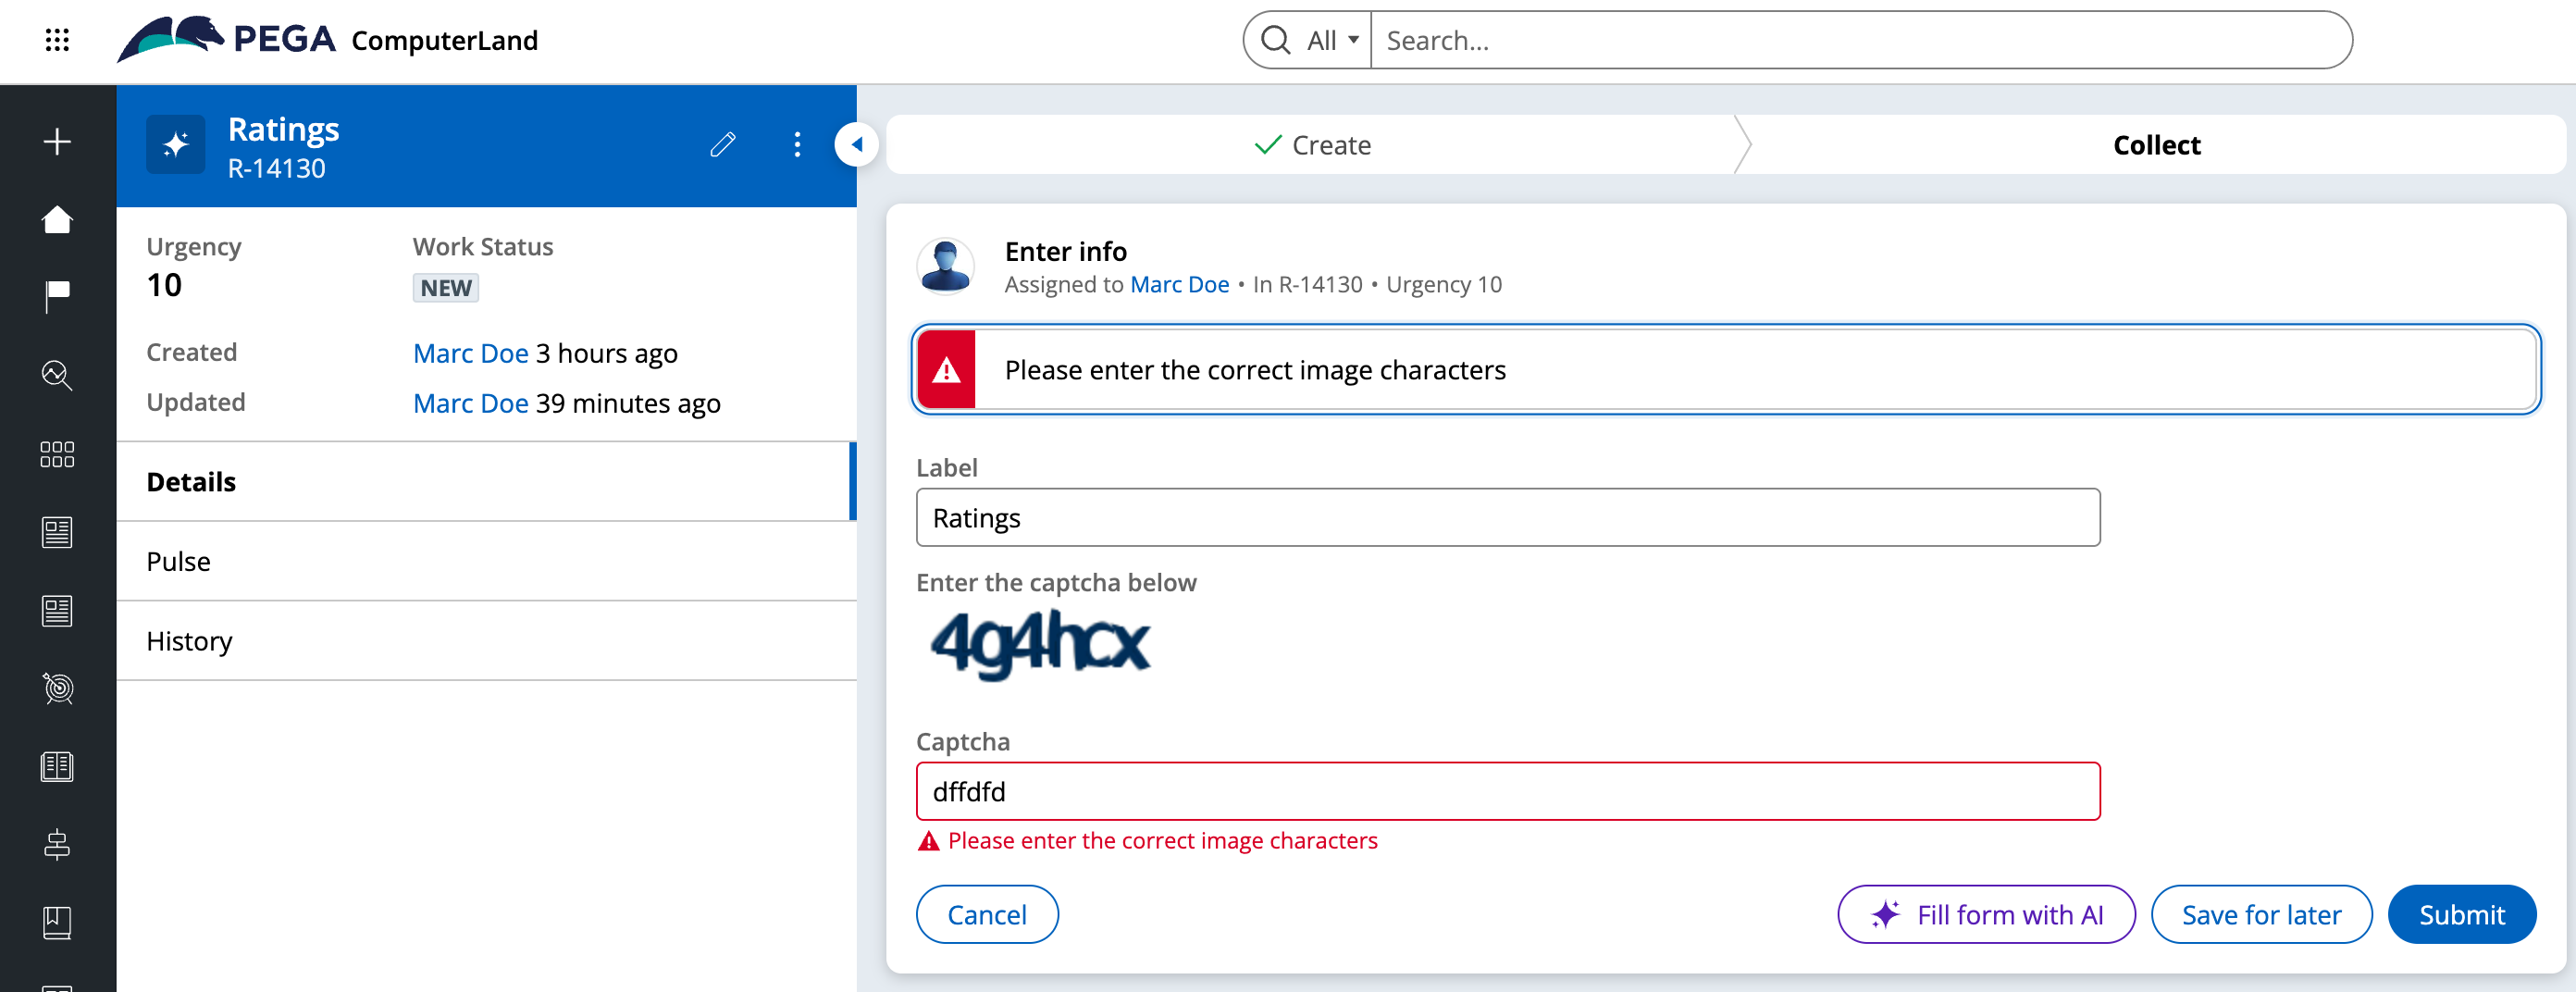The image size is (2576, 992).
Task: Select the bookmark icon near the sidebar bottom
Action: click(57, 923)
